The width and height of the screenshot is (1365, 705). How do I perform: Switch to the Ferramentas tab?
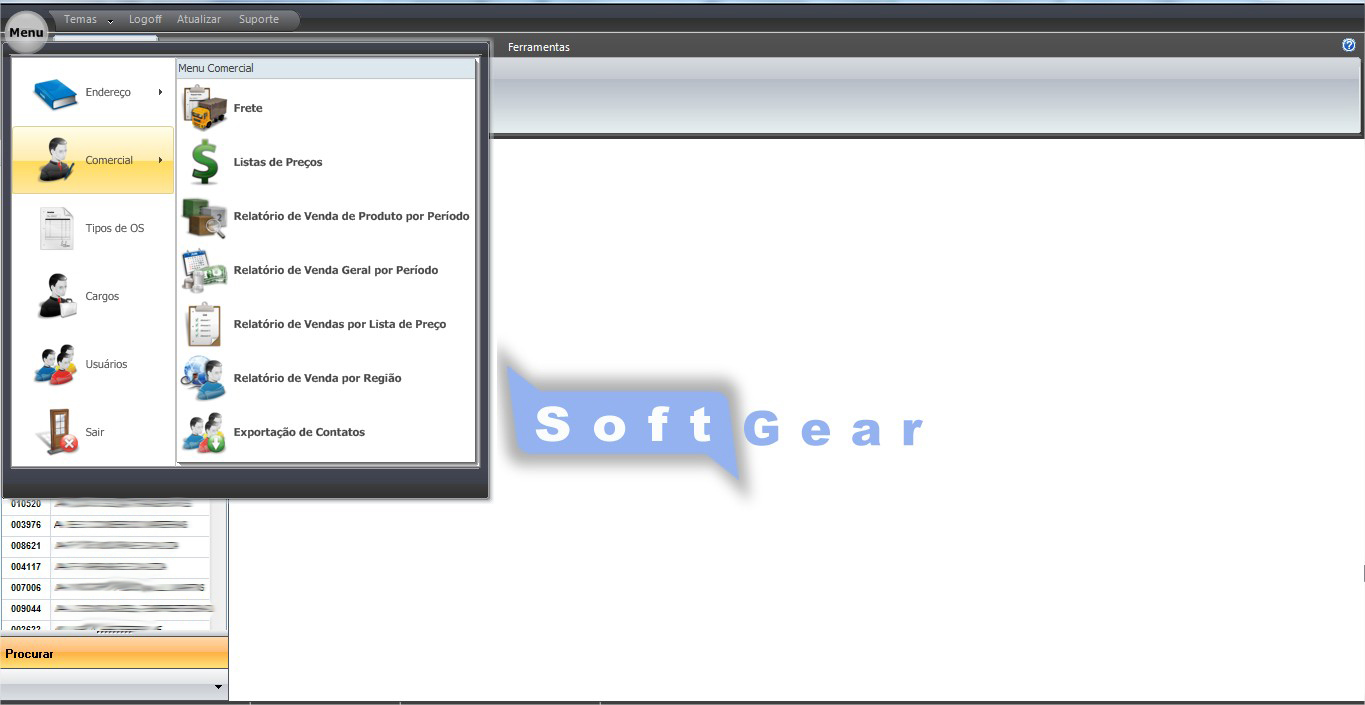coord(538,47)
